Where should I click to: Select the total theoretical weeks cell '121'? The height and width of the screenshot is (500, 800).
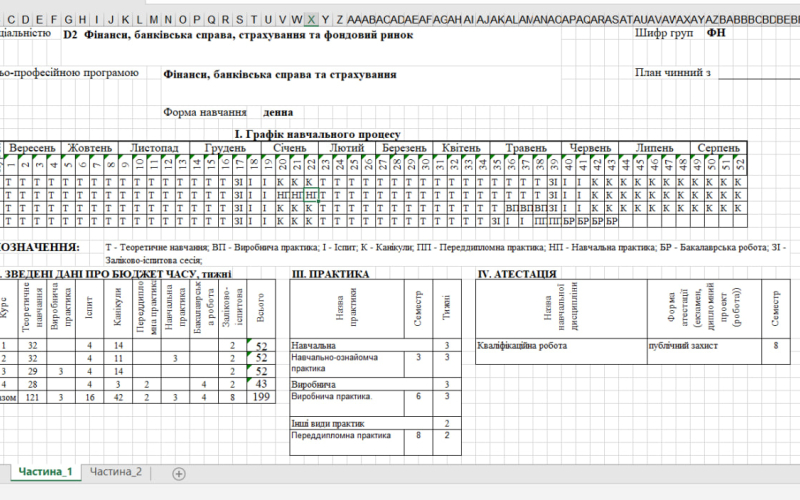(32, 397)
